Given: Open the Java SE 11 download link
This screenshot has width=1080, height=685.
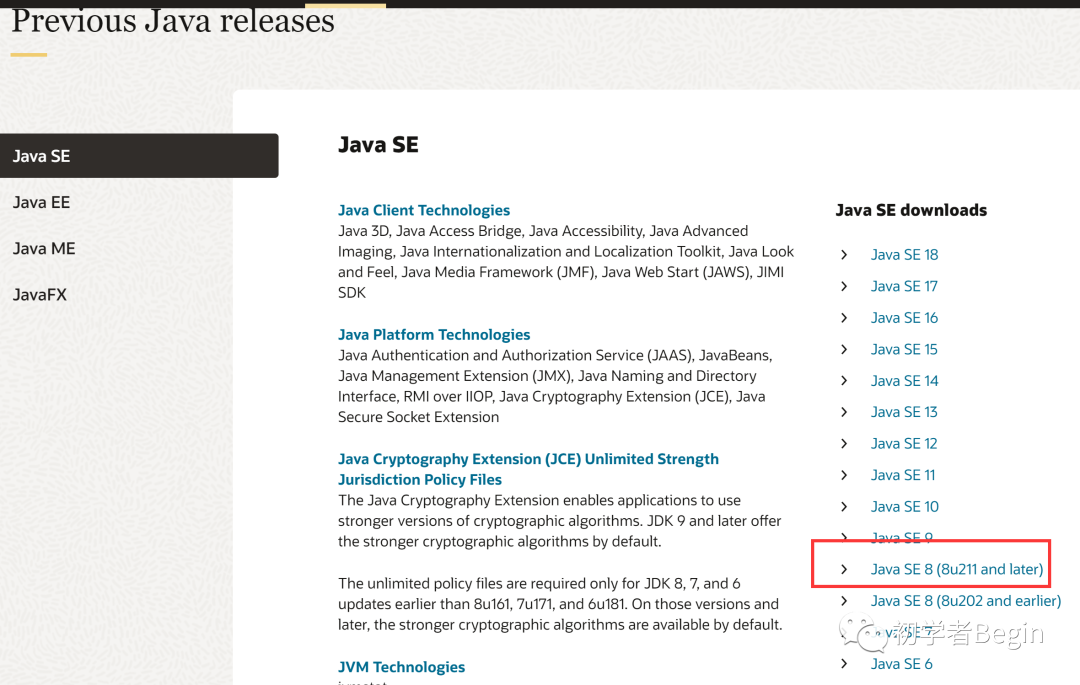Looking at the screenshot, I should (903, 475).
